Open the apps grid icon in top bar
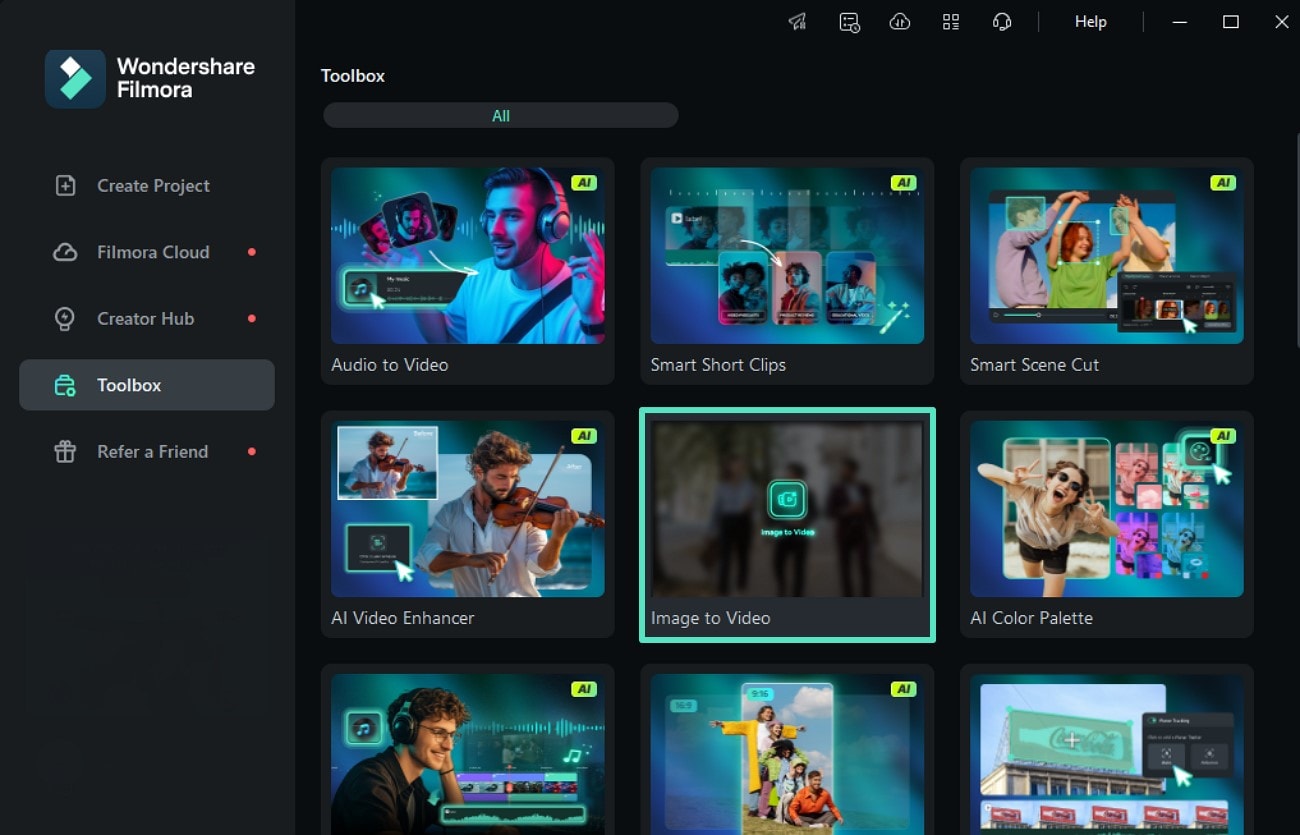This screenshot has height=835, width=1300. (951, 22)
